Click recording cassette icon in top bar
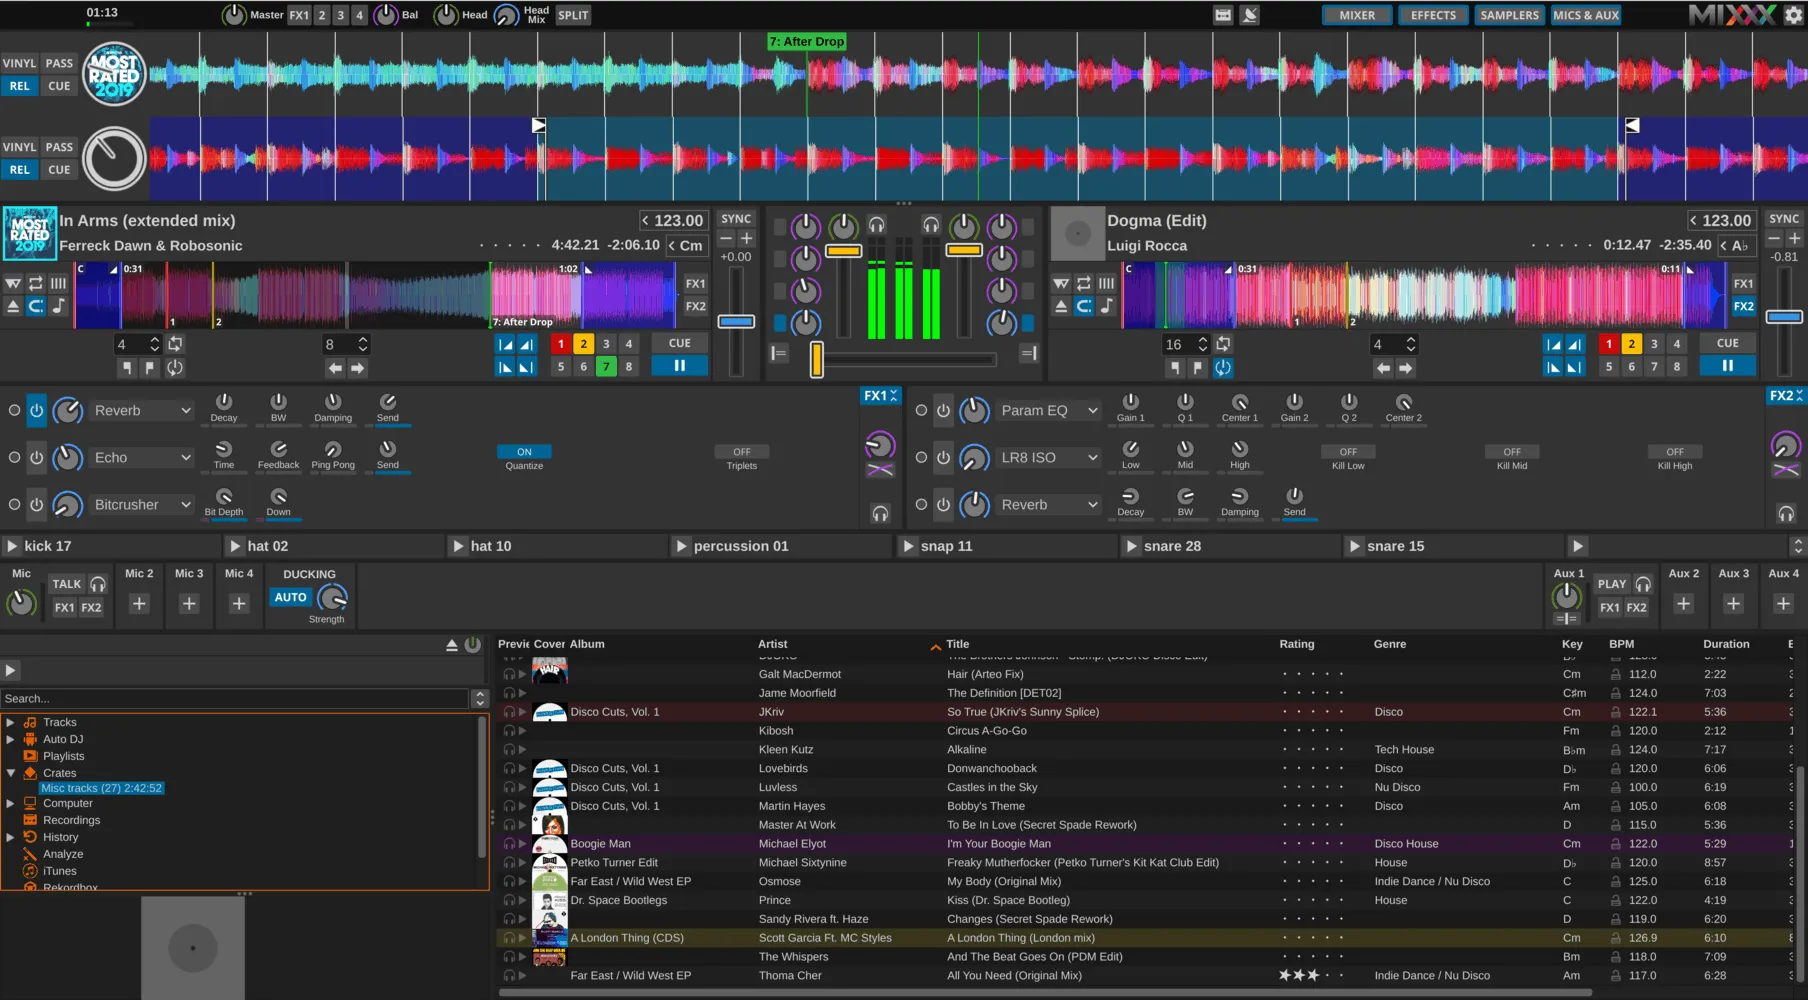 click(1223, 15)
